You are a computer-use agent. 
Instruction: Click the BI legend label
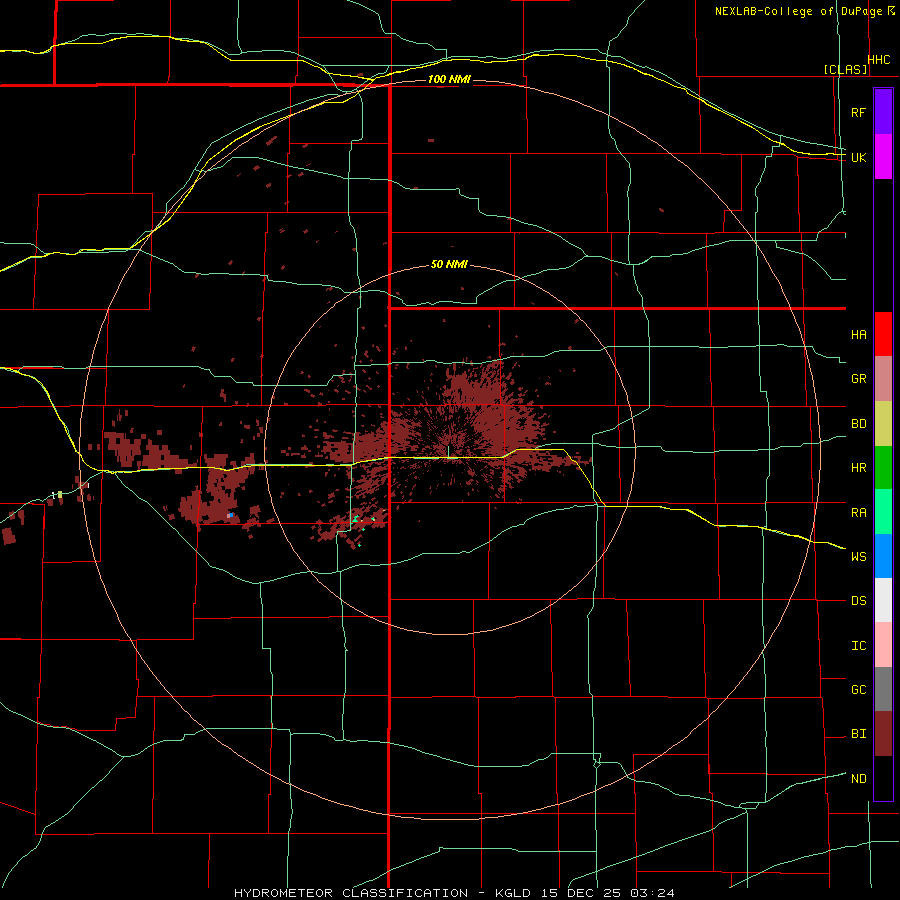click(x=859, y=734)
